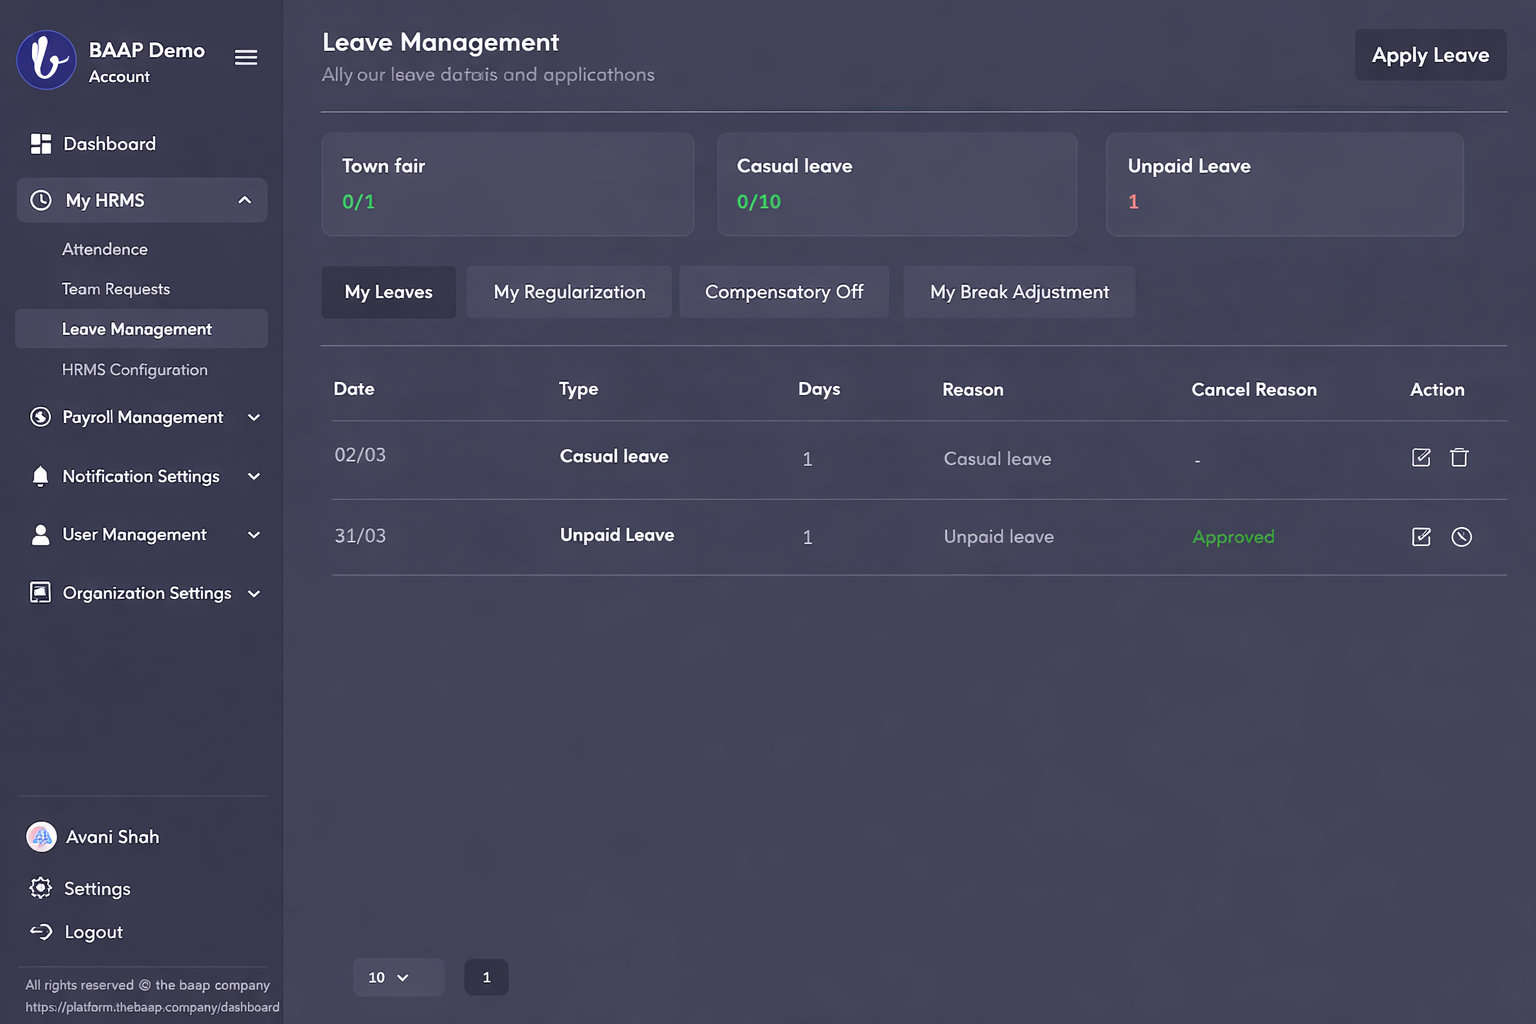Open the Compensatory Off tab
The width and height of the screenshot is (1536, 1024).
pyautogui.click(x=784, y=292)
